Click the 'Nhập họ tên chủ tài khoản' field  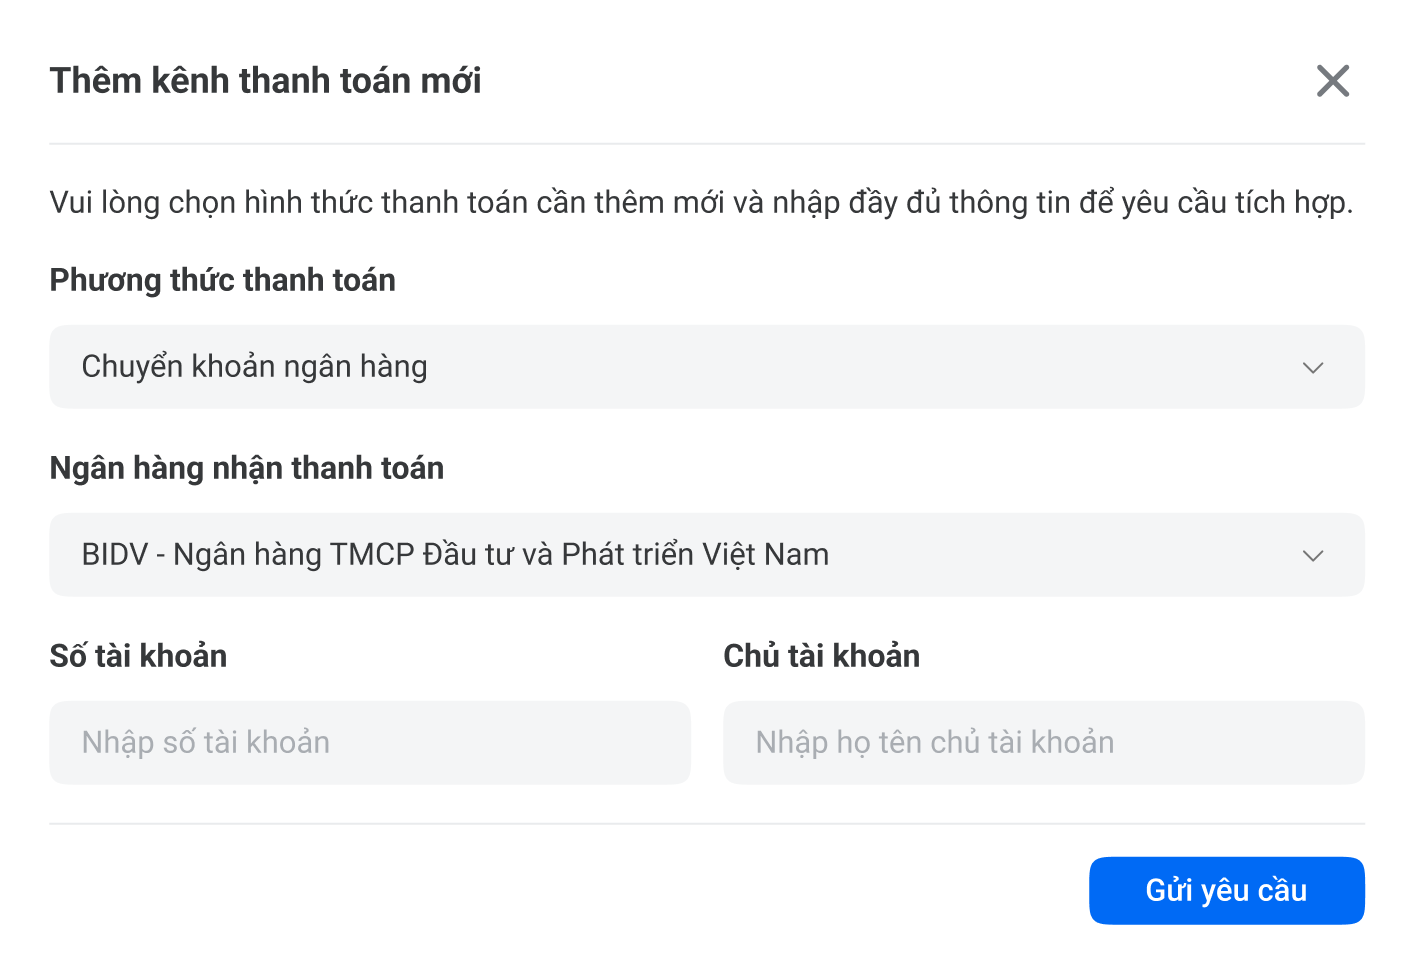(1044, 742)
